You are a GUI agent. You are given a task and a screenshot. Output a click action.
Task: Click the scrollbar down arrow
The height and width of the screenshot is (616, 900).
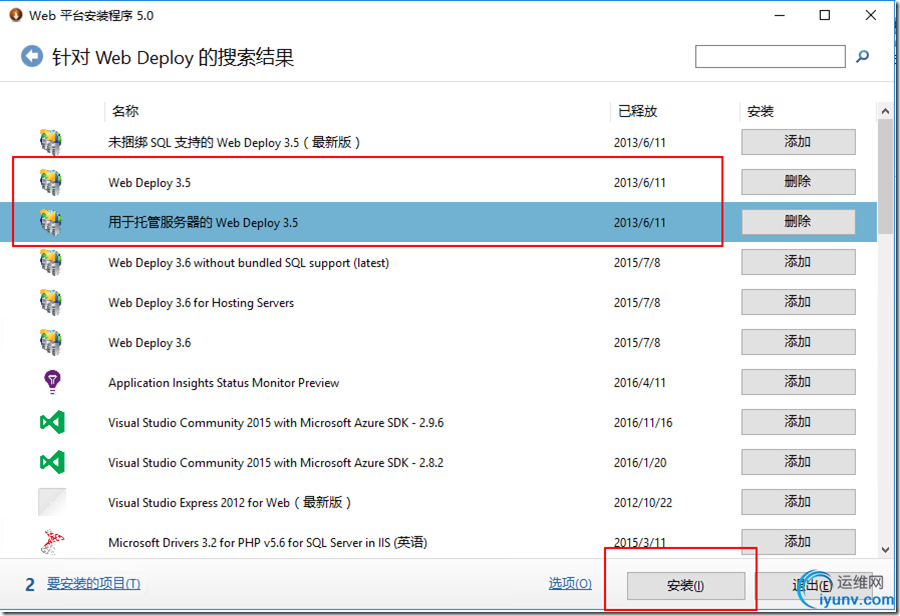[885, 549]
